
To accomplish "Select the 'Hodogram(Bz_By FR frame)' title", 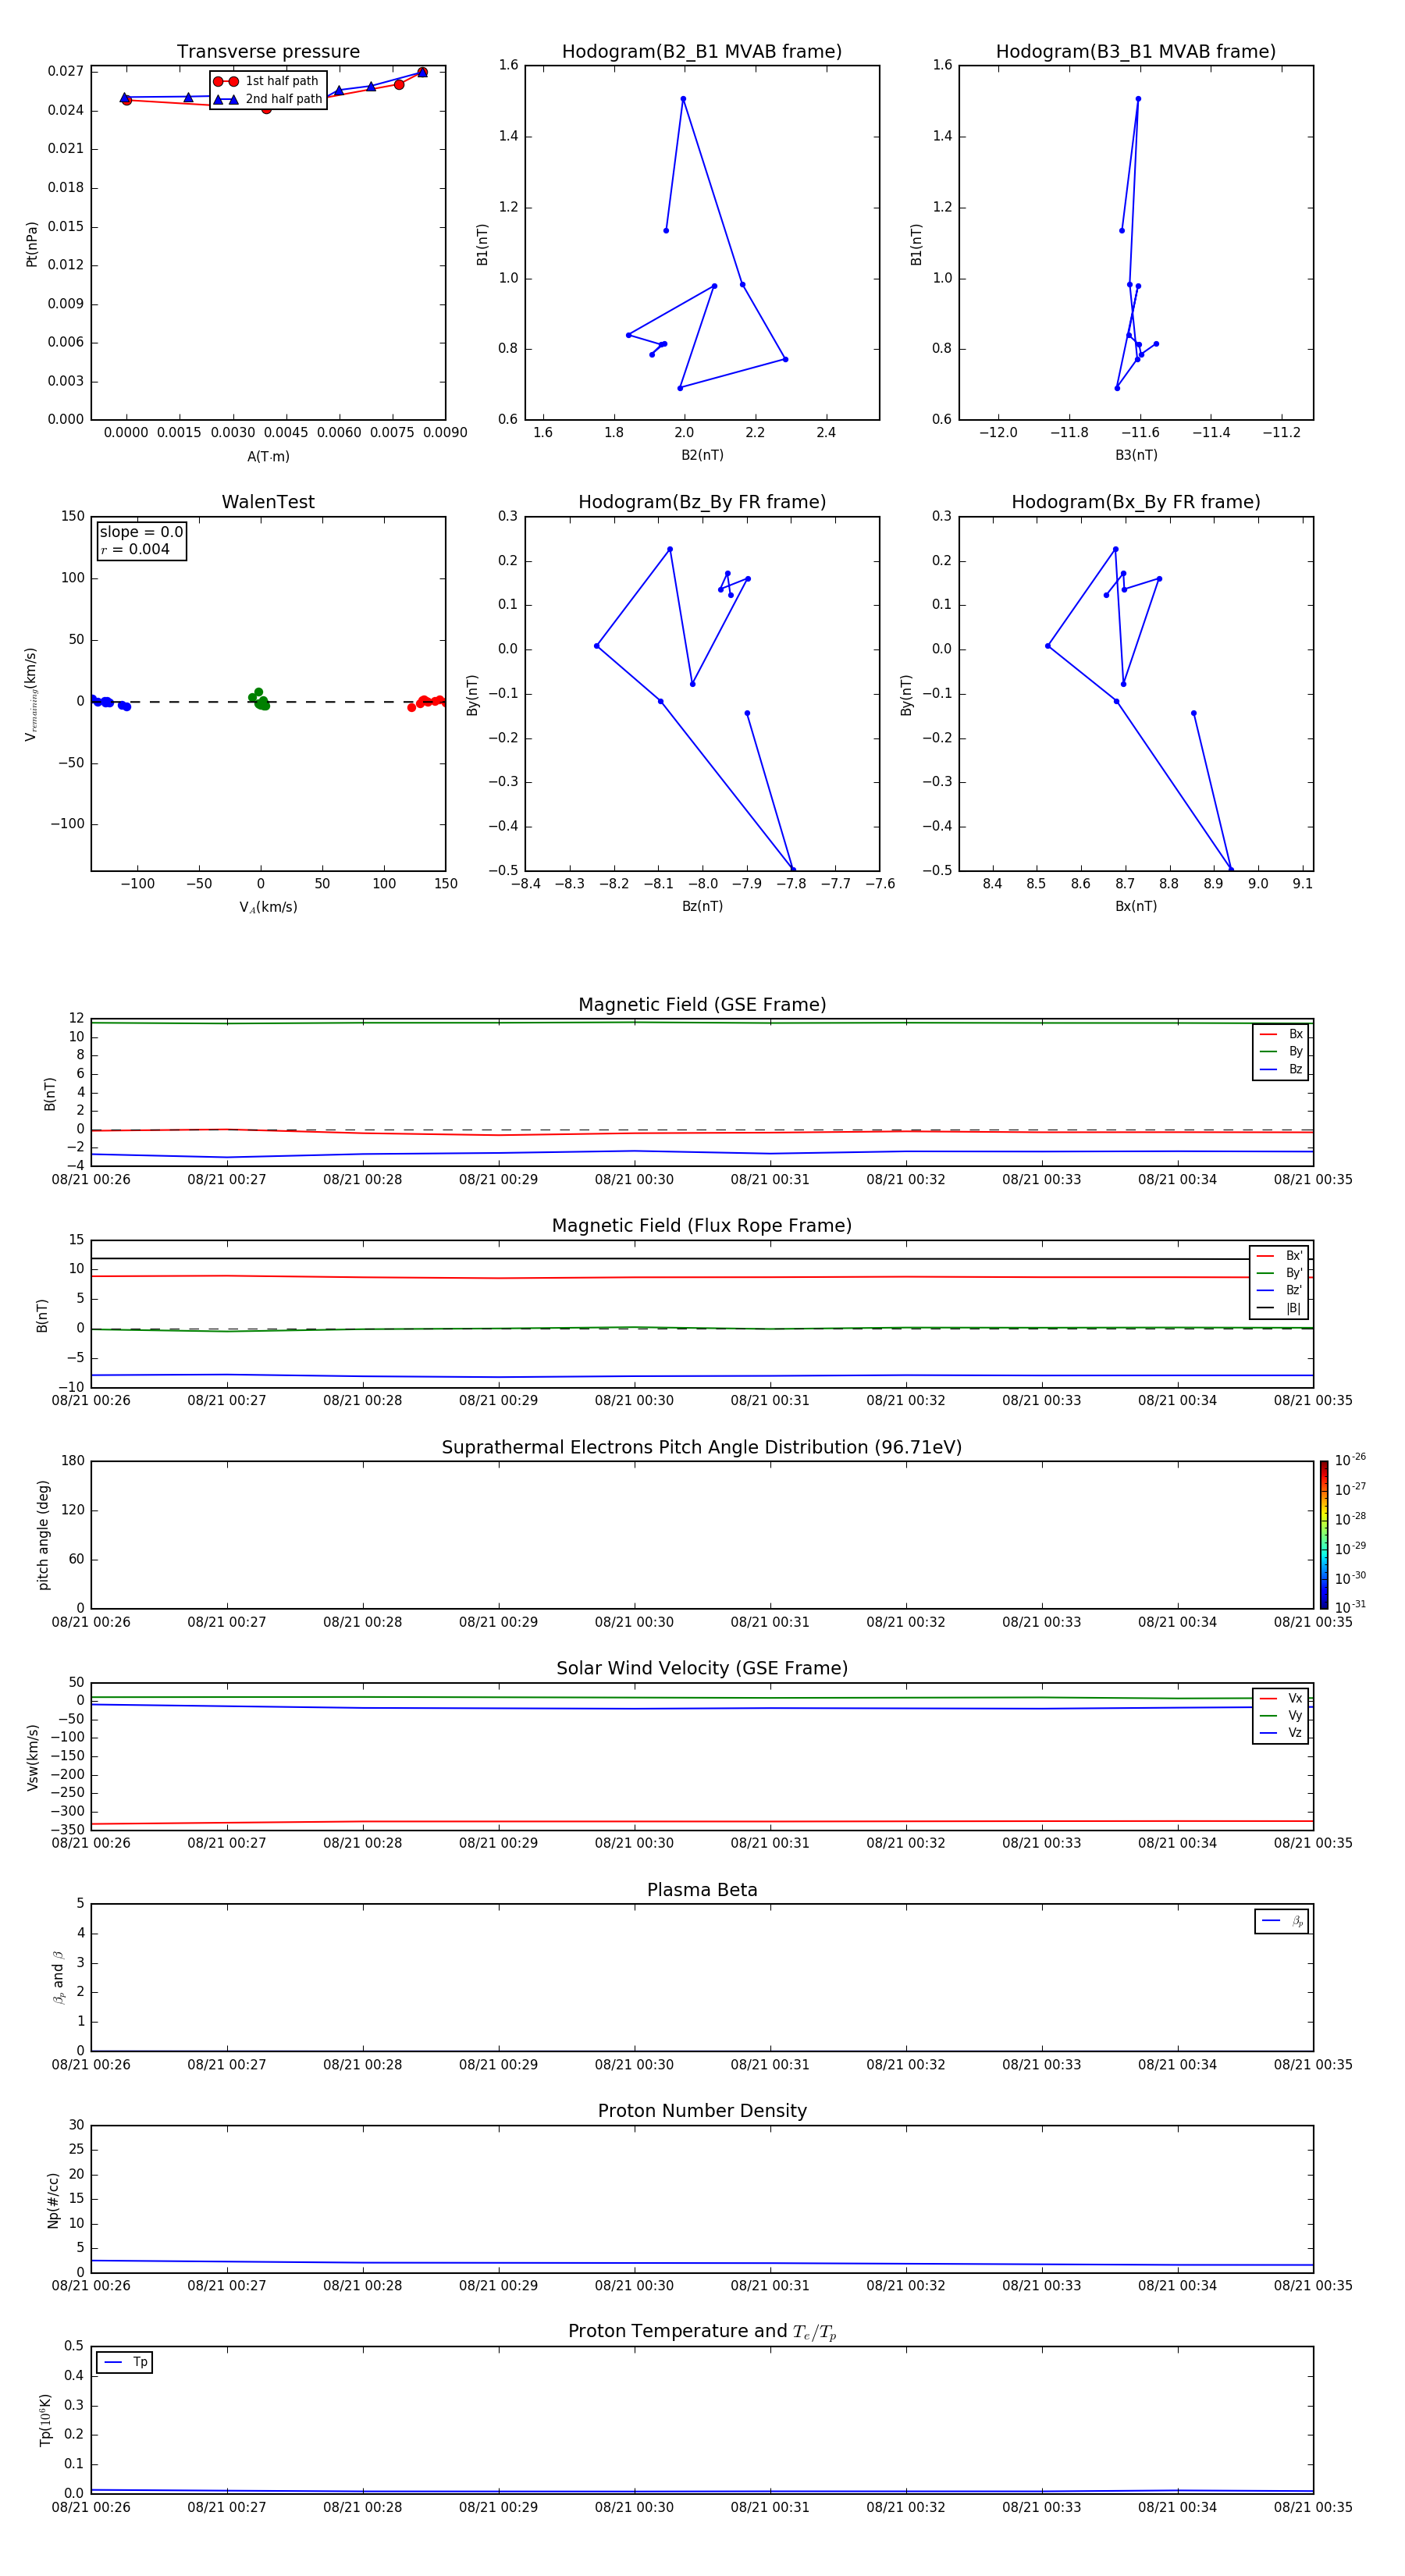I will click(x=702, y=502).
